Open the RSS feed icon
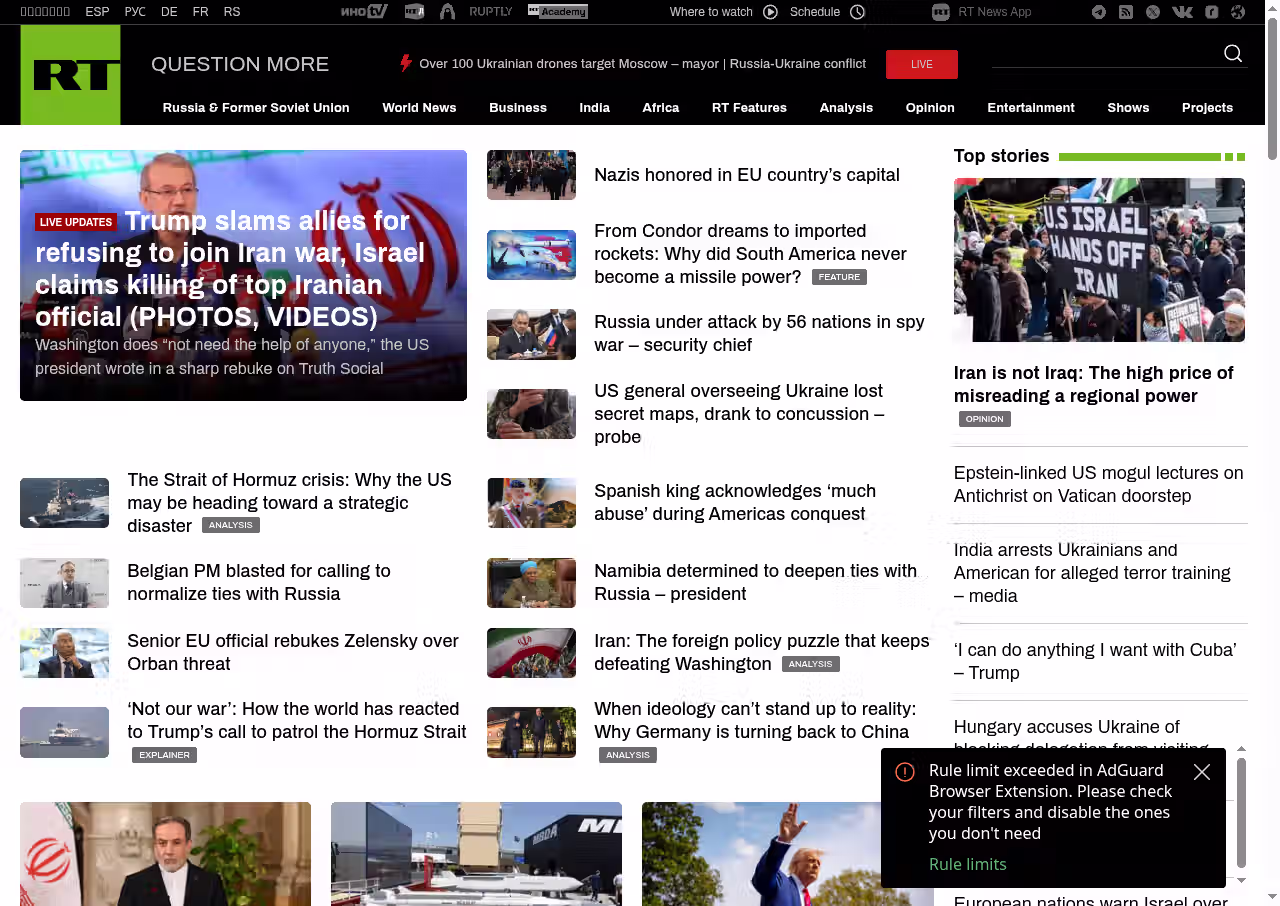Screen dimensions: 1280x906 pyautogui.click(x=1126, y=12)
